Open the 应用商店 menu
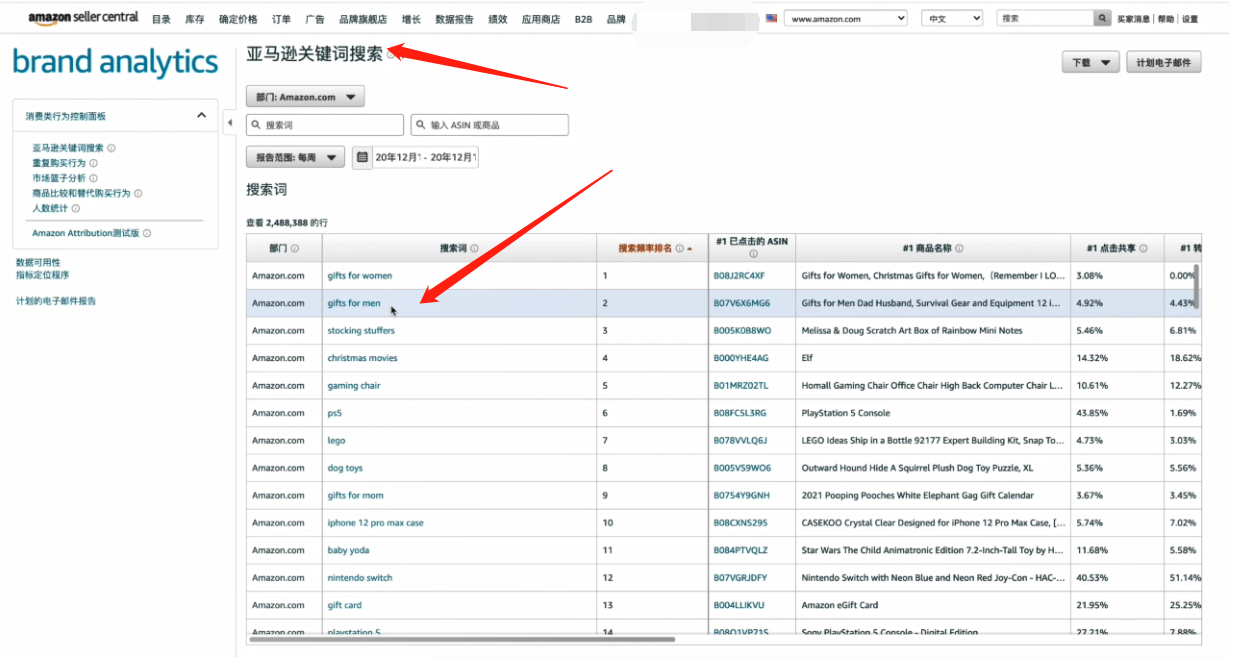The width and height of the screenshot is (1244, 670). point(541,19)
